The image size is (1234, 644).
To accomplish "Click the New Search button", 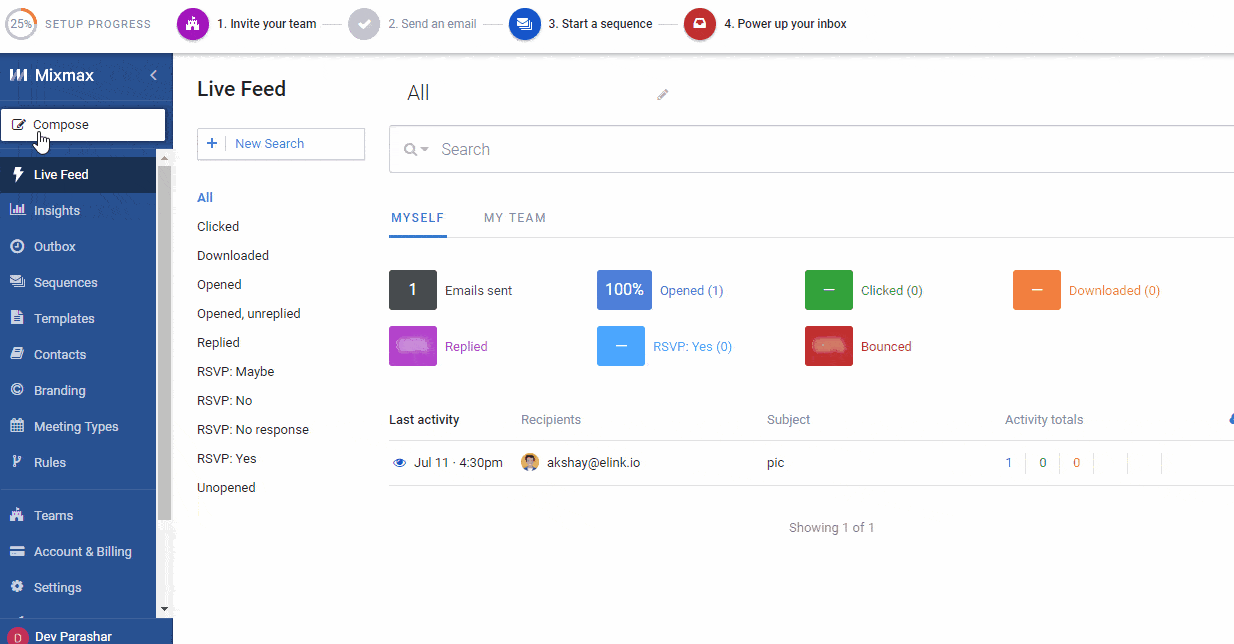I will [281, 144].
